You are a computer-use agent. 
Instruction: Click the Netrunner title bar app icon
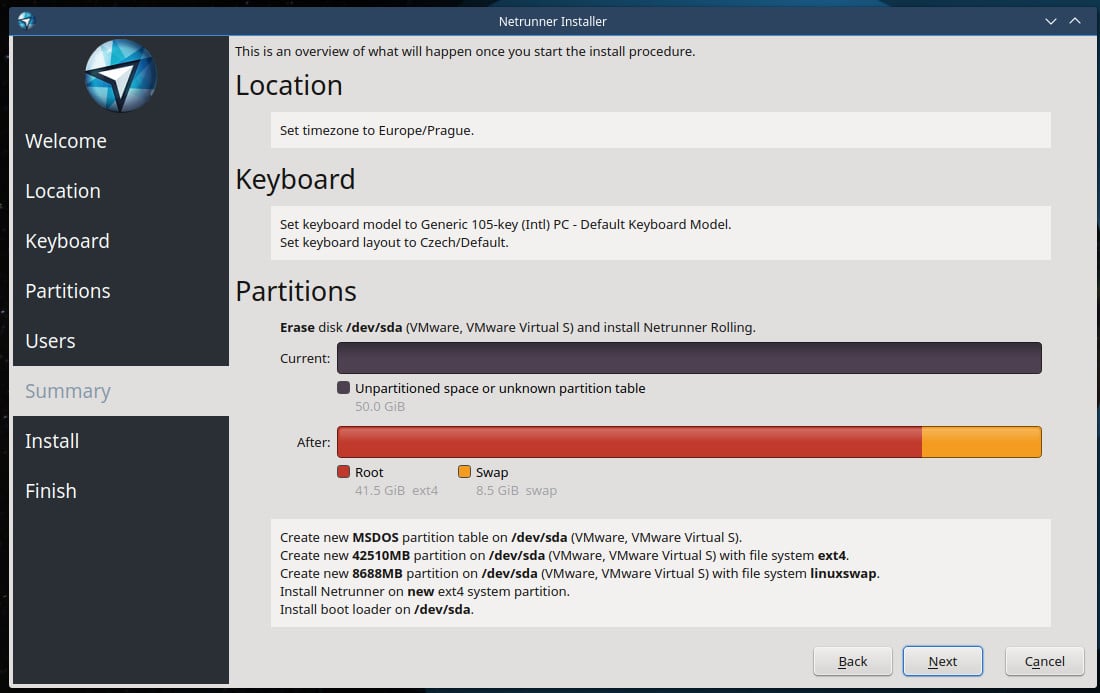pos(26,21)
